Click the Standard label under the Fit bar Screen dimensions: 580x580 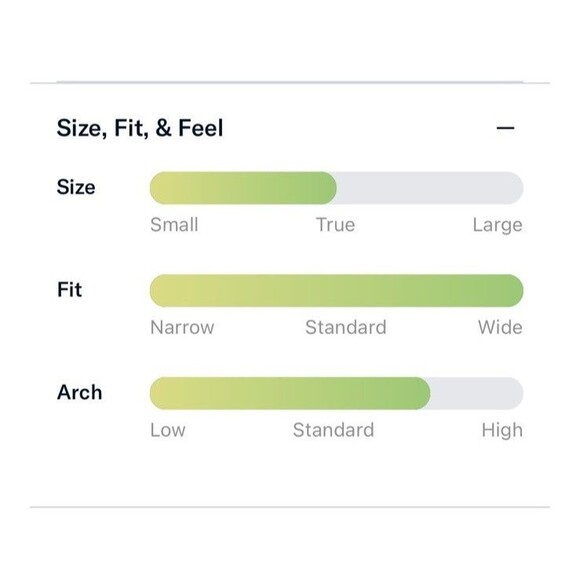point(346,327)
